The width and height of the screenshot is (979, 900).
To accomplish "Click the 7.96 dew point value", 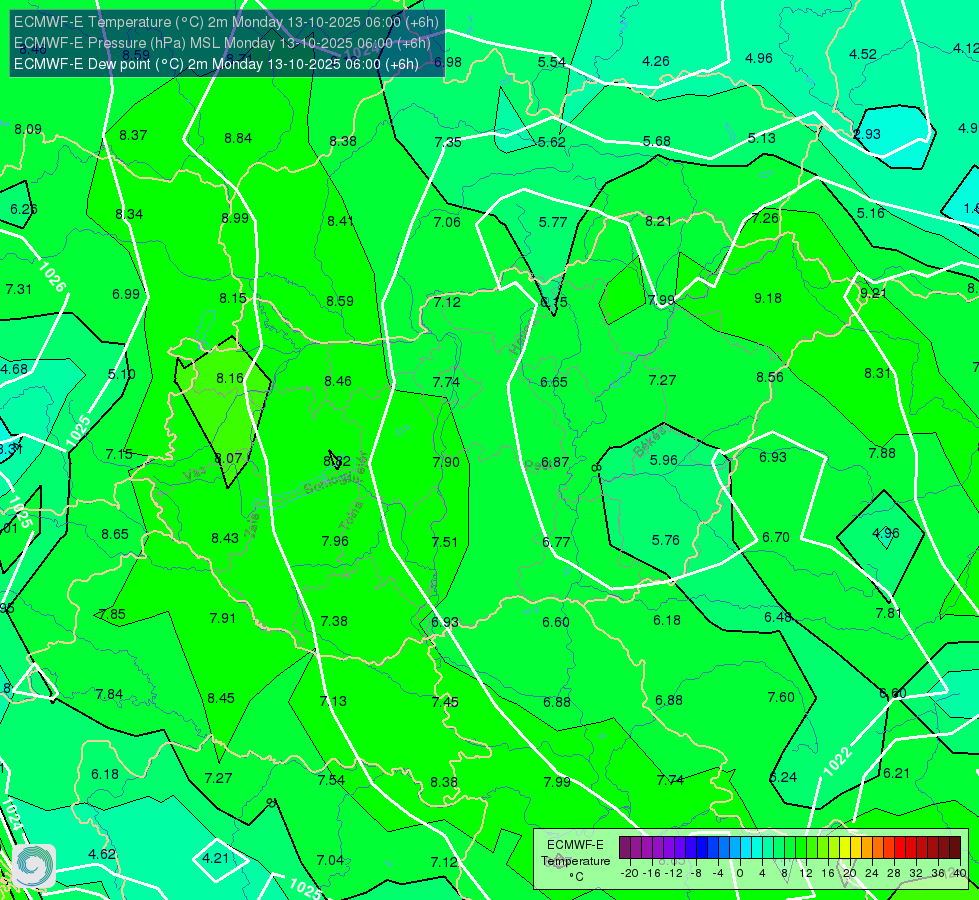I will point(335,541).
